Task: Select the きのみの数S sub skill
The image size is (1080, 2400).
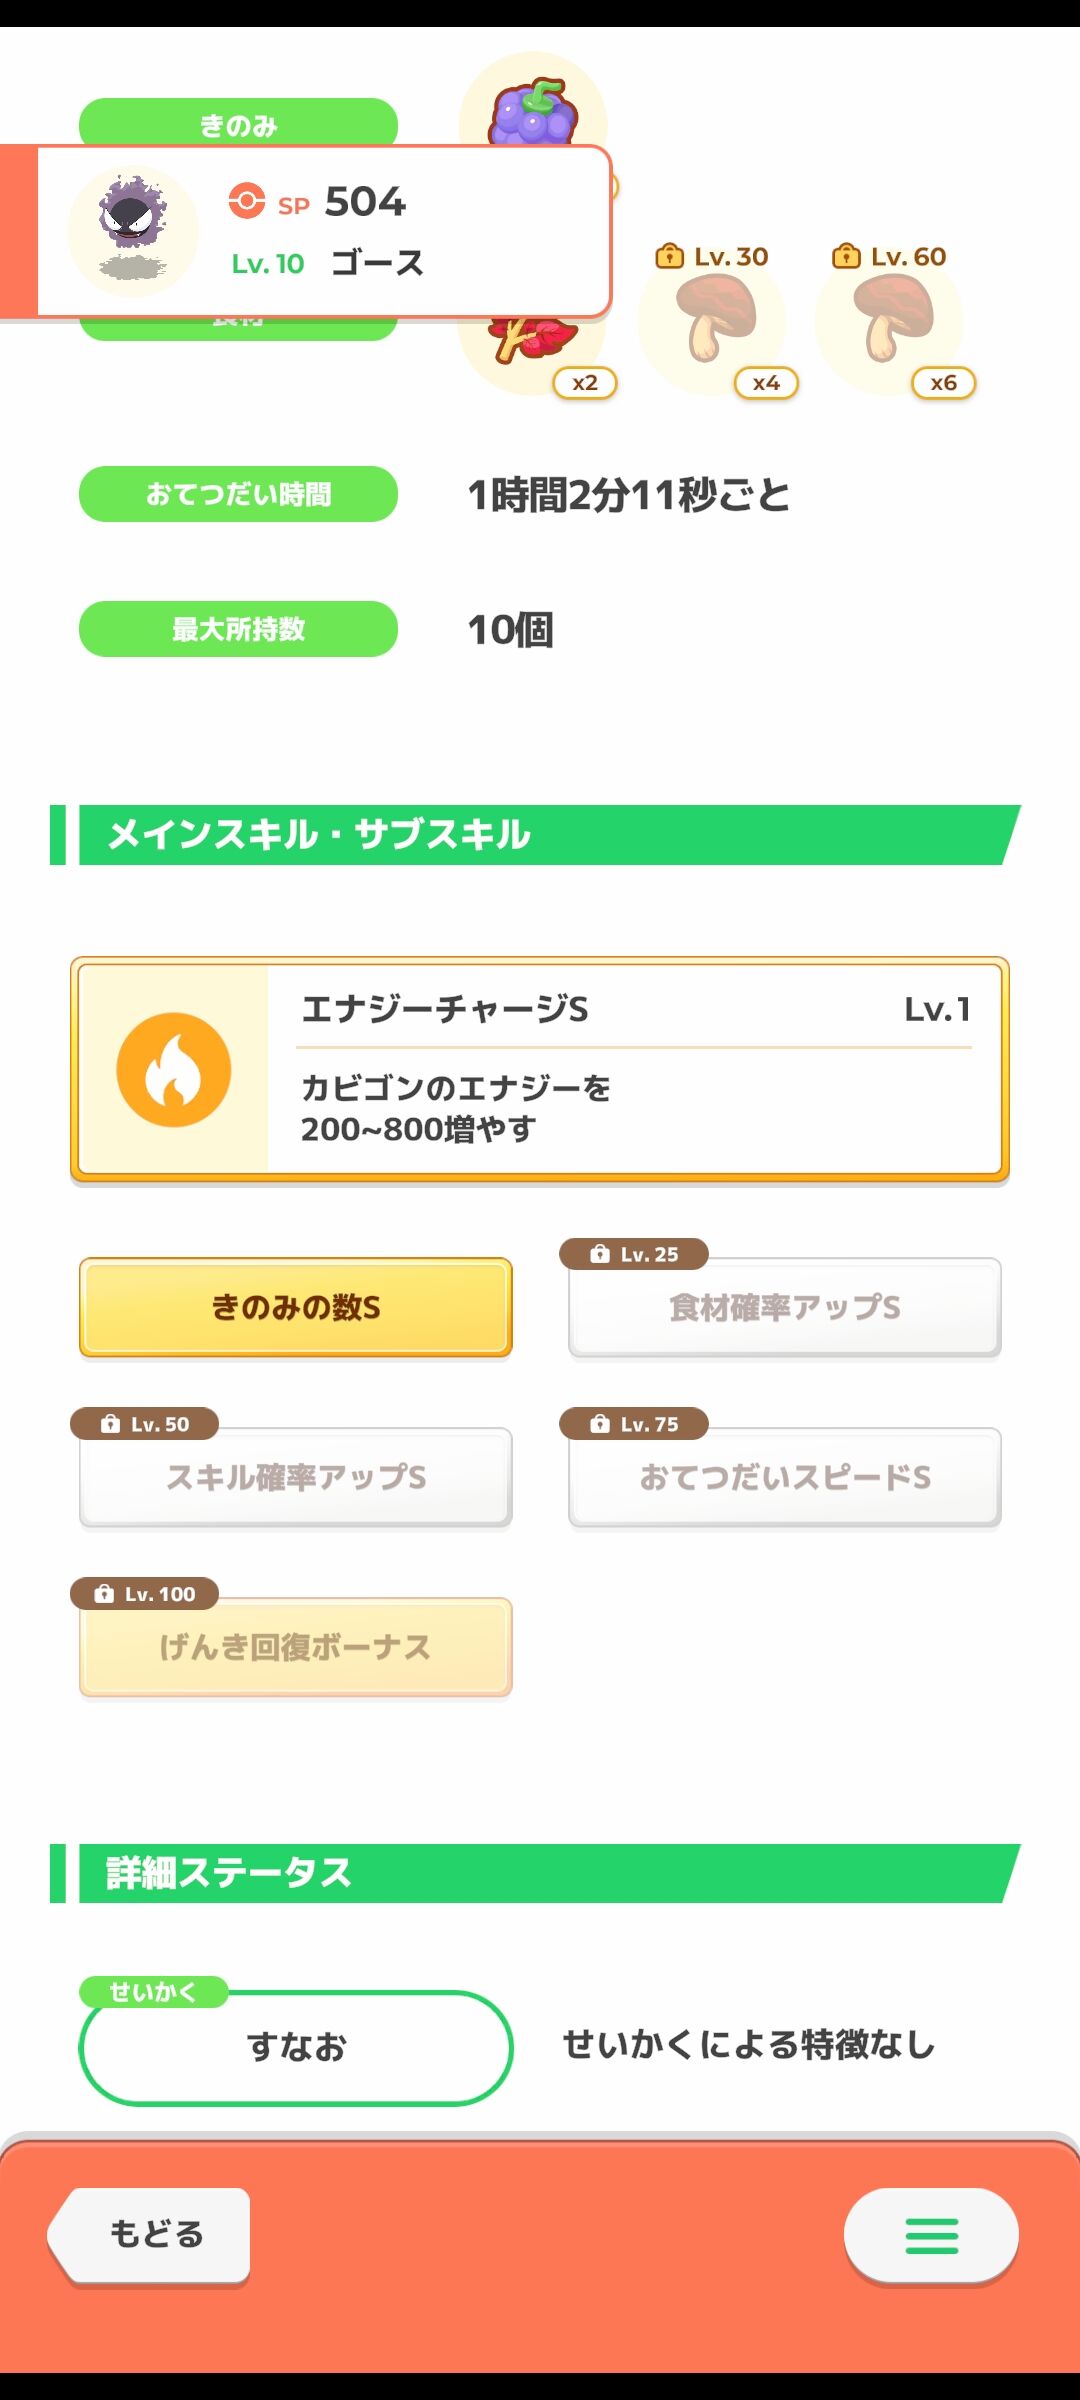Action: coord(296,1307)
